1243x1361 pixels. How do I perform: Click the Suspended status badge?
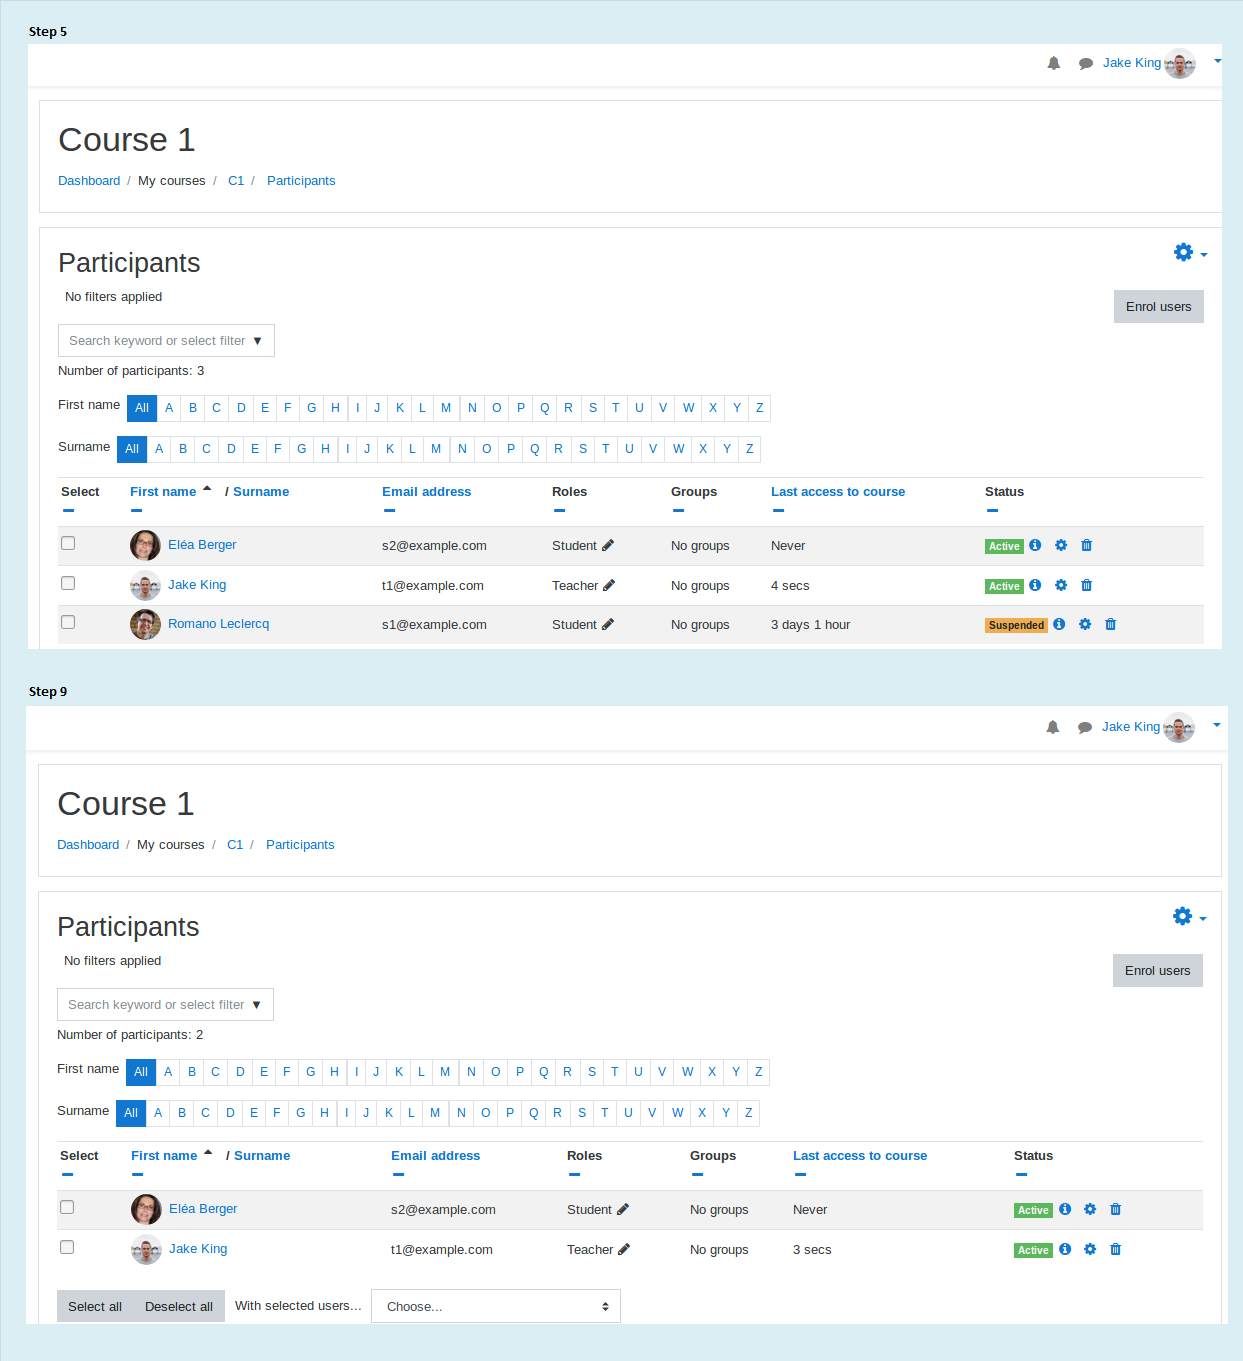(x=1016, y=625)
